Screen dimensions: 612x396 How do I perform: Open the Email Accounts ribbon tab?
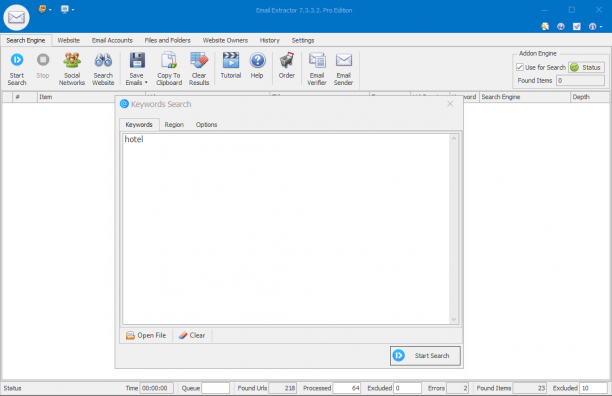112,40
